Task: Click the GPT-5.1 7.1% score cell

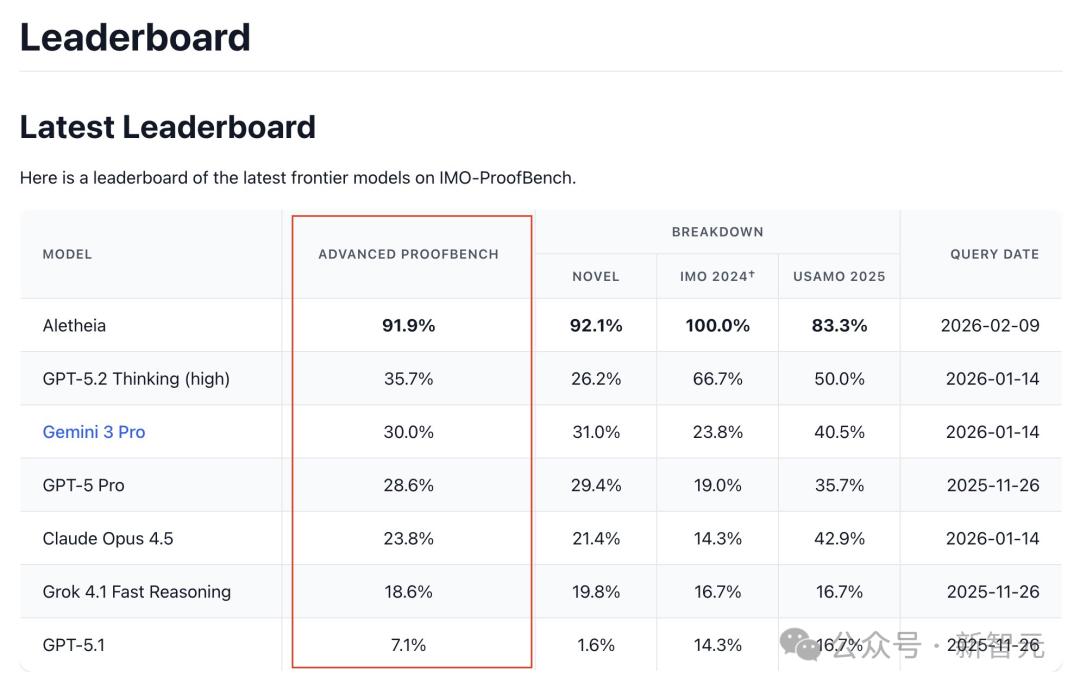Action: click(x=408, y=645)
